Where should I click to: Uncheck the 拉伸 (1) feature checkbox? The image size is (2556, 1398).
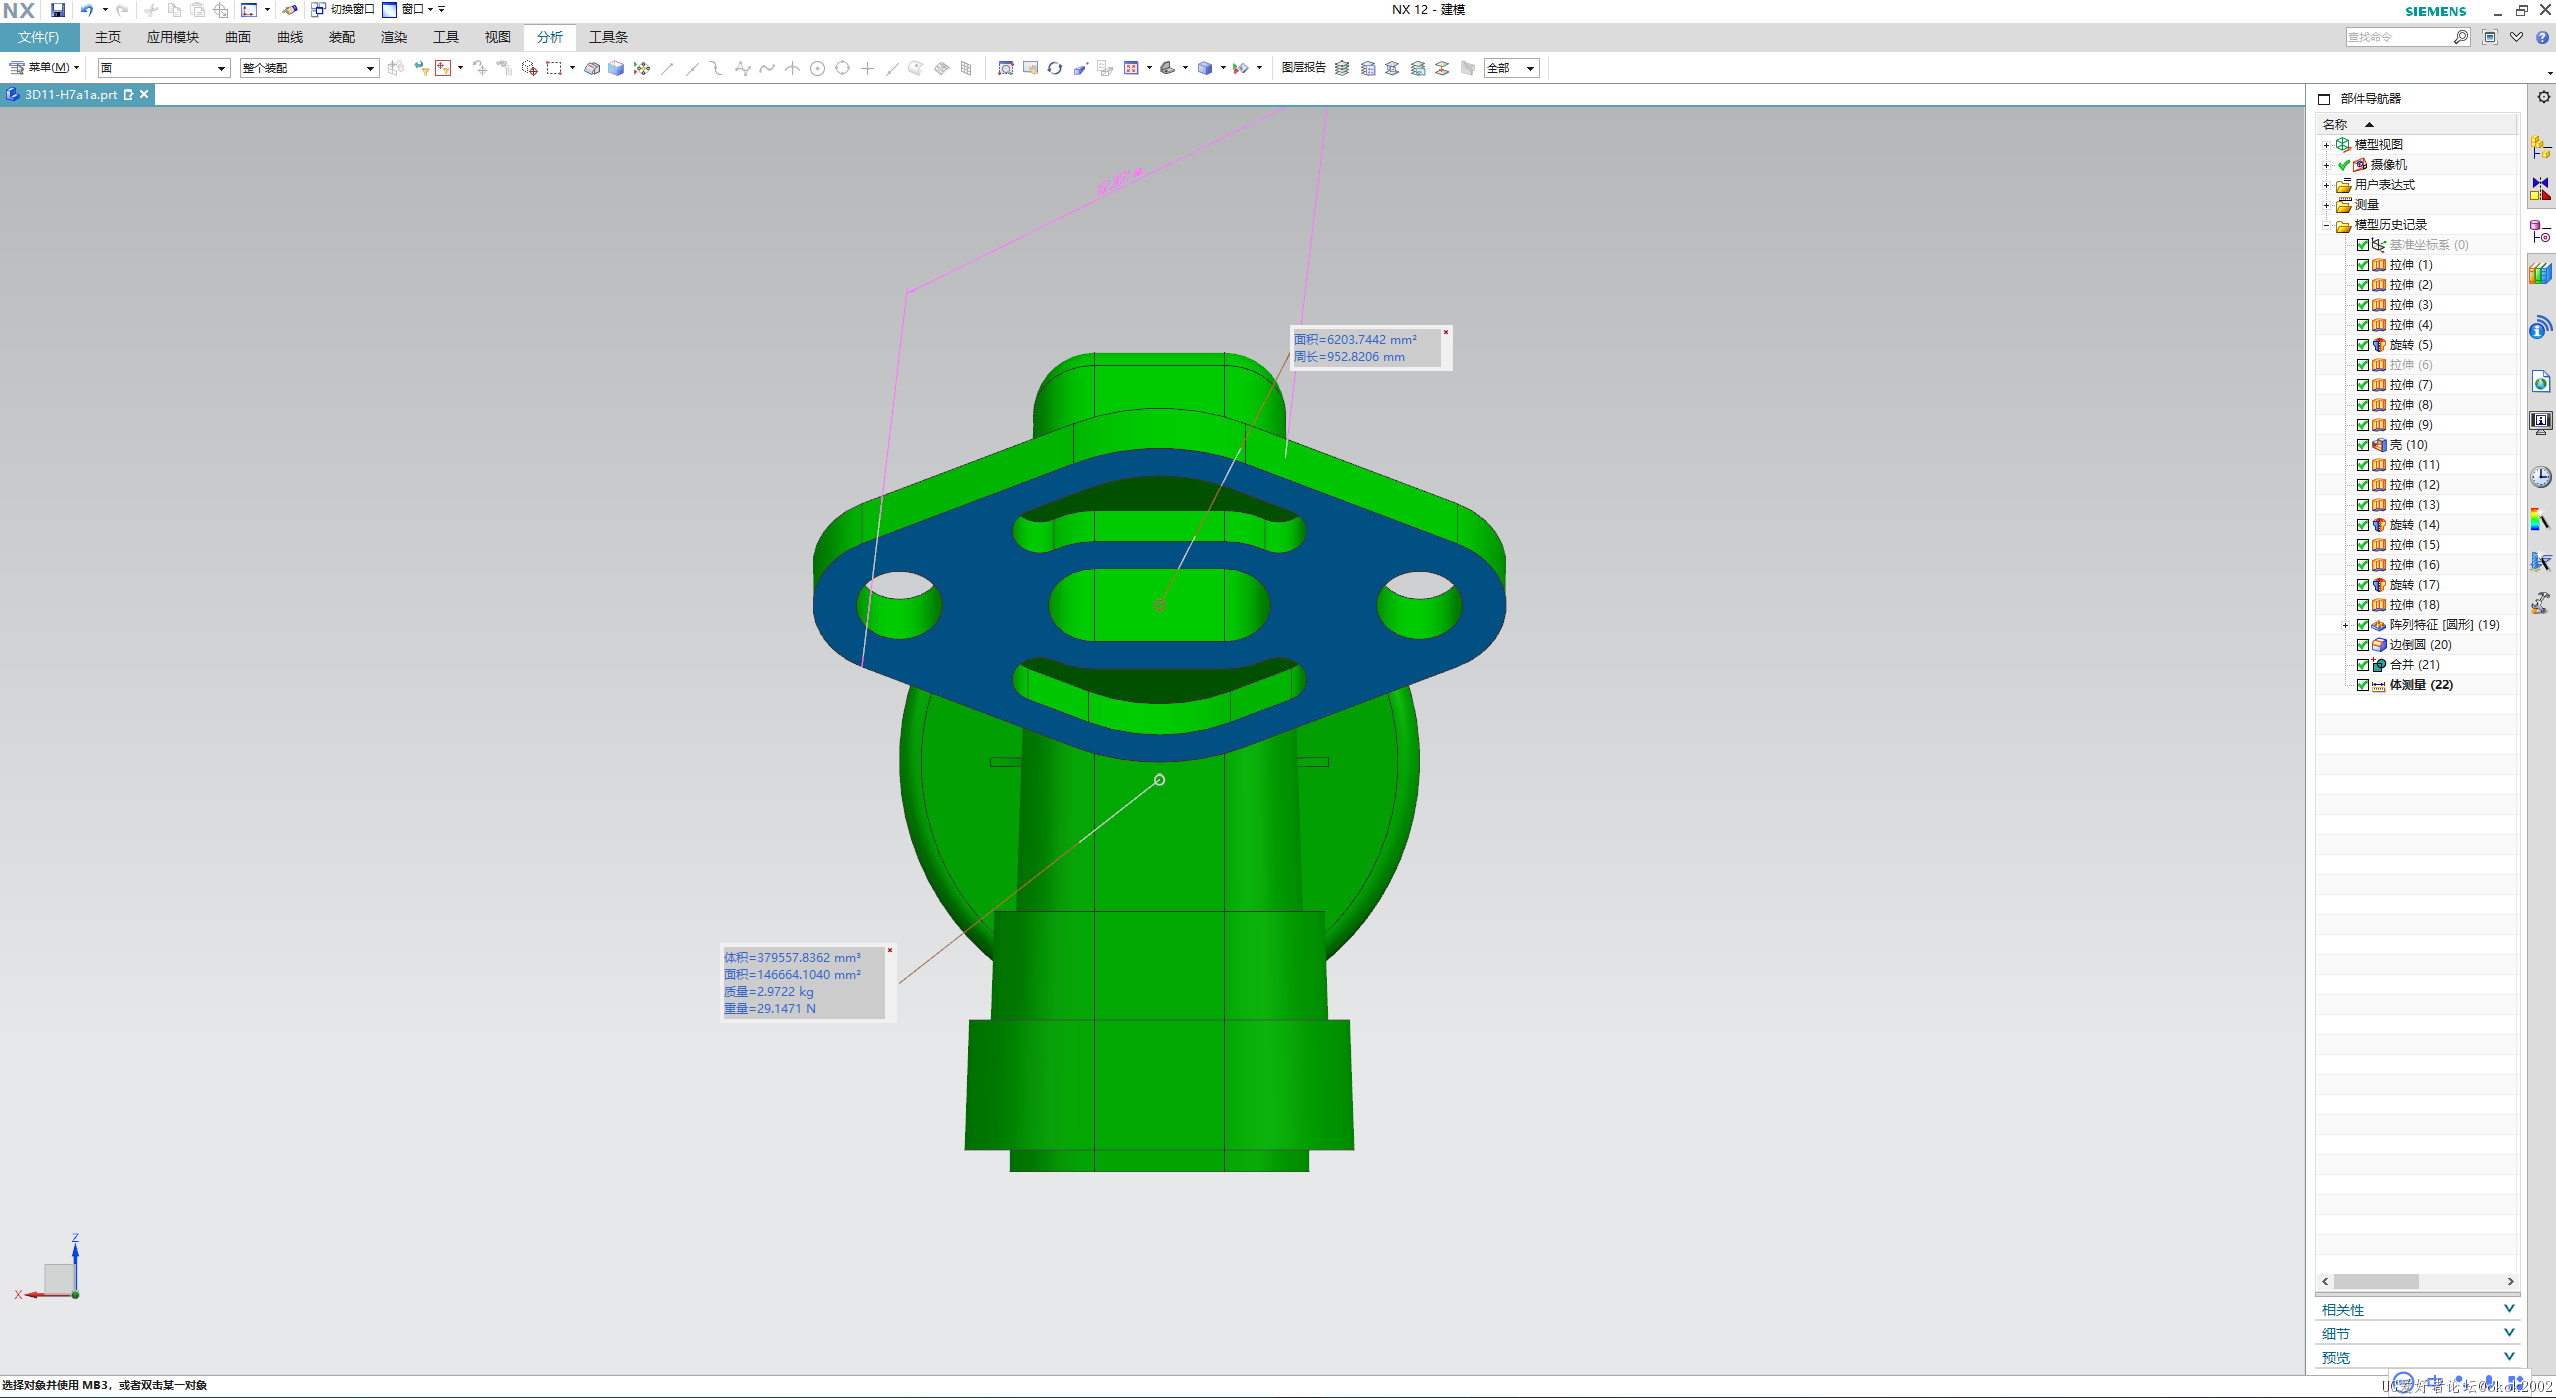2363,265
